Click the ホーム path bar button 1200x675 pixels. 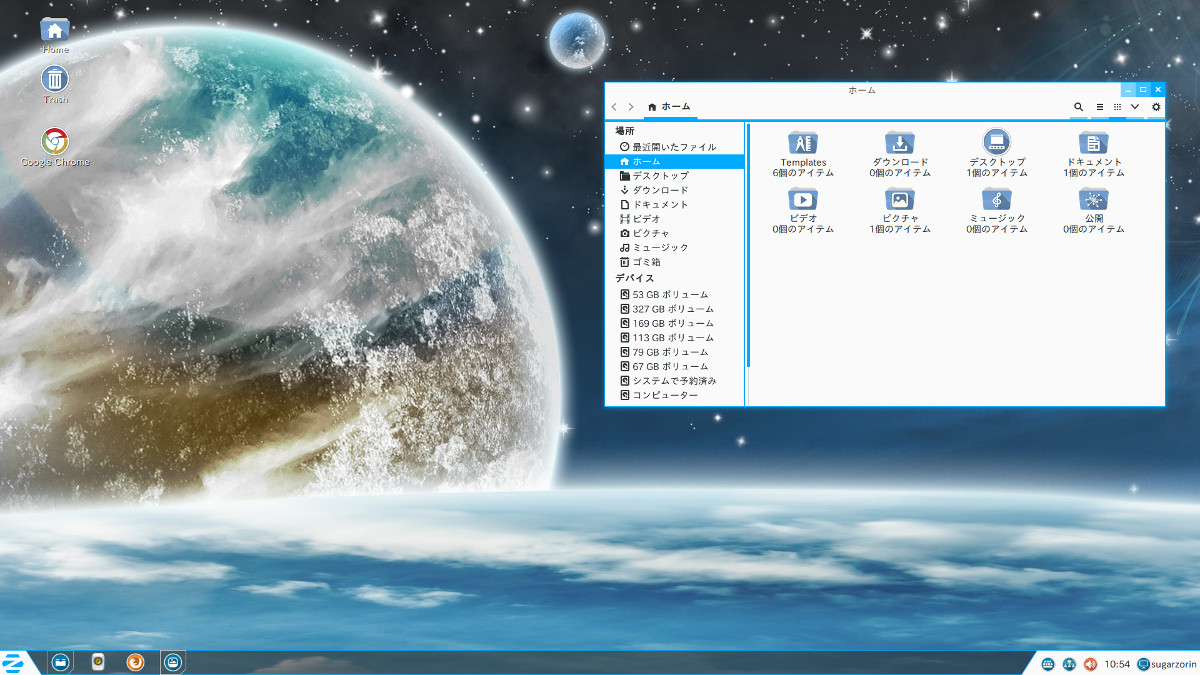coord(670,106)
